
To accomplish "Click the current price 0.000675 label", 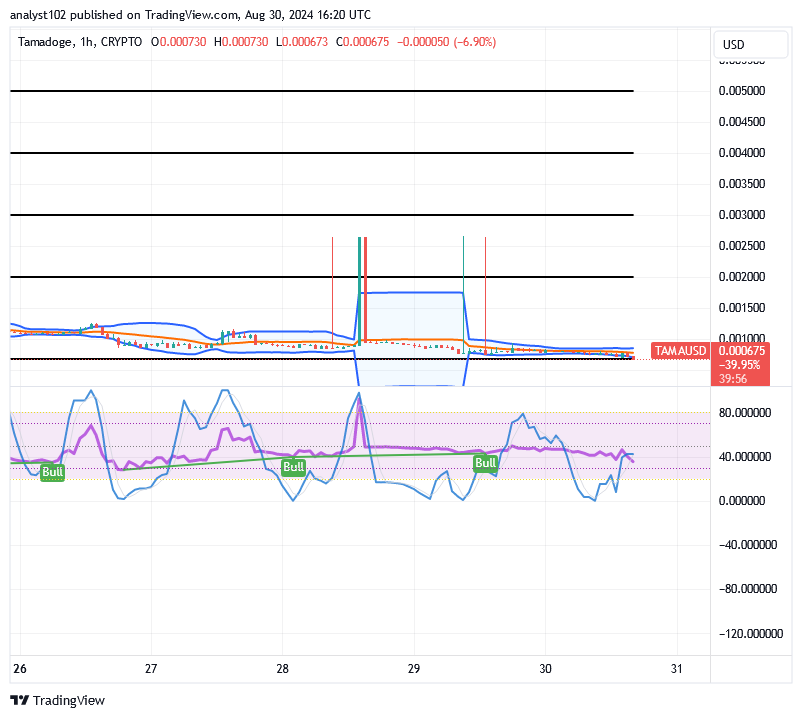I will (x=742, y=351).
